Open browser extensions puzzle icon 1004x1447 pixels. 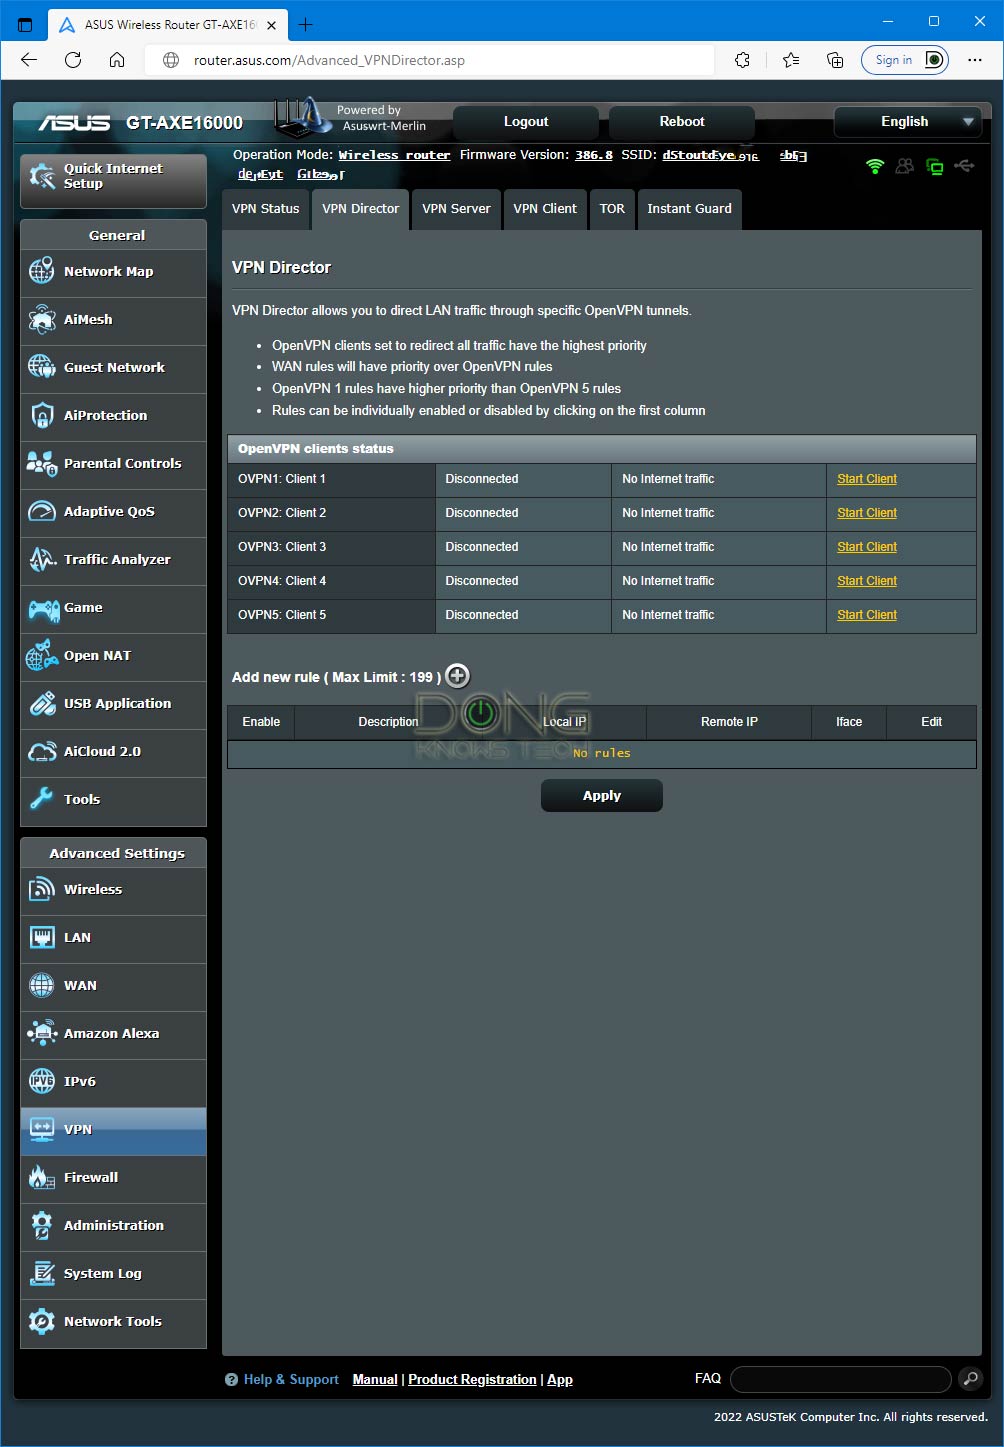click(x=742, y=60)
